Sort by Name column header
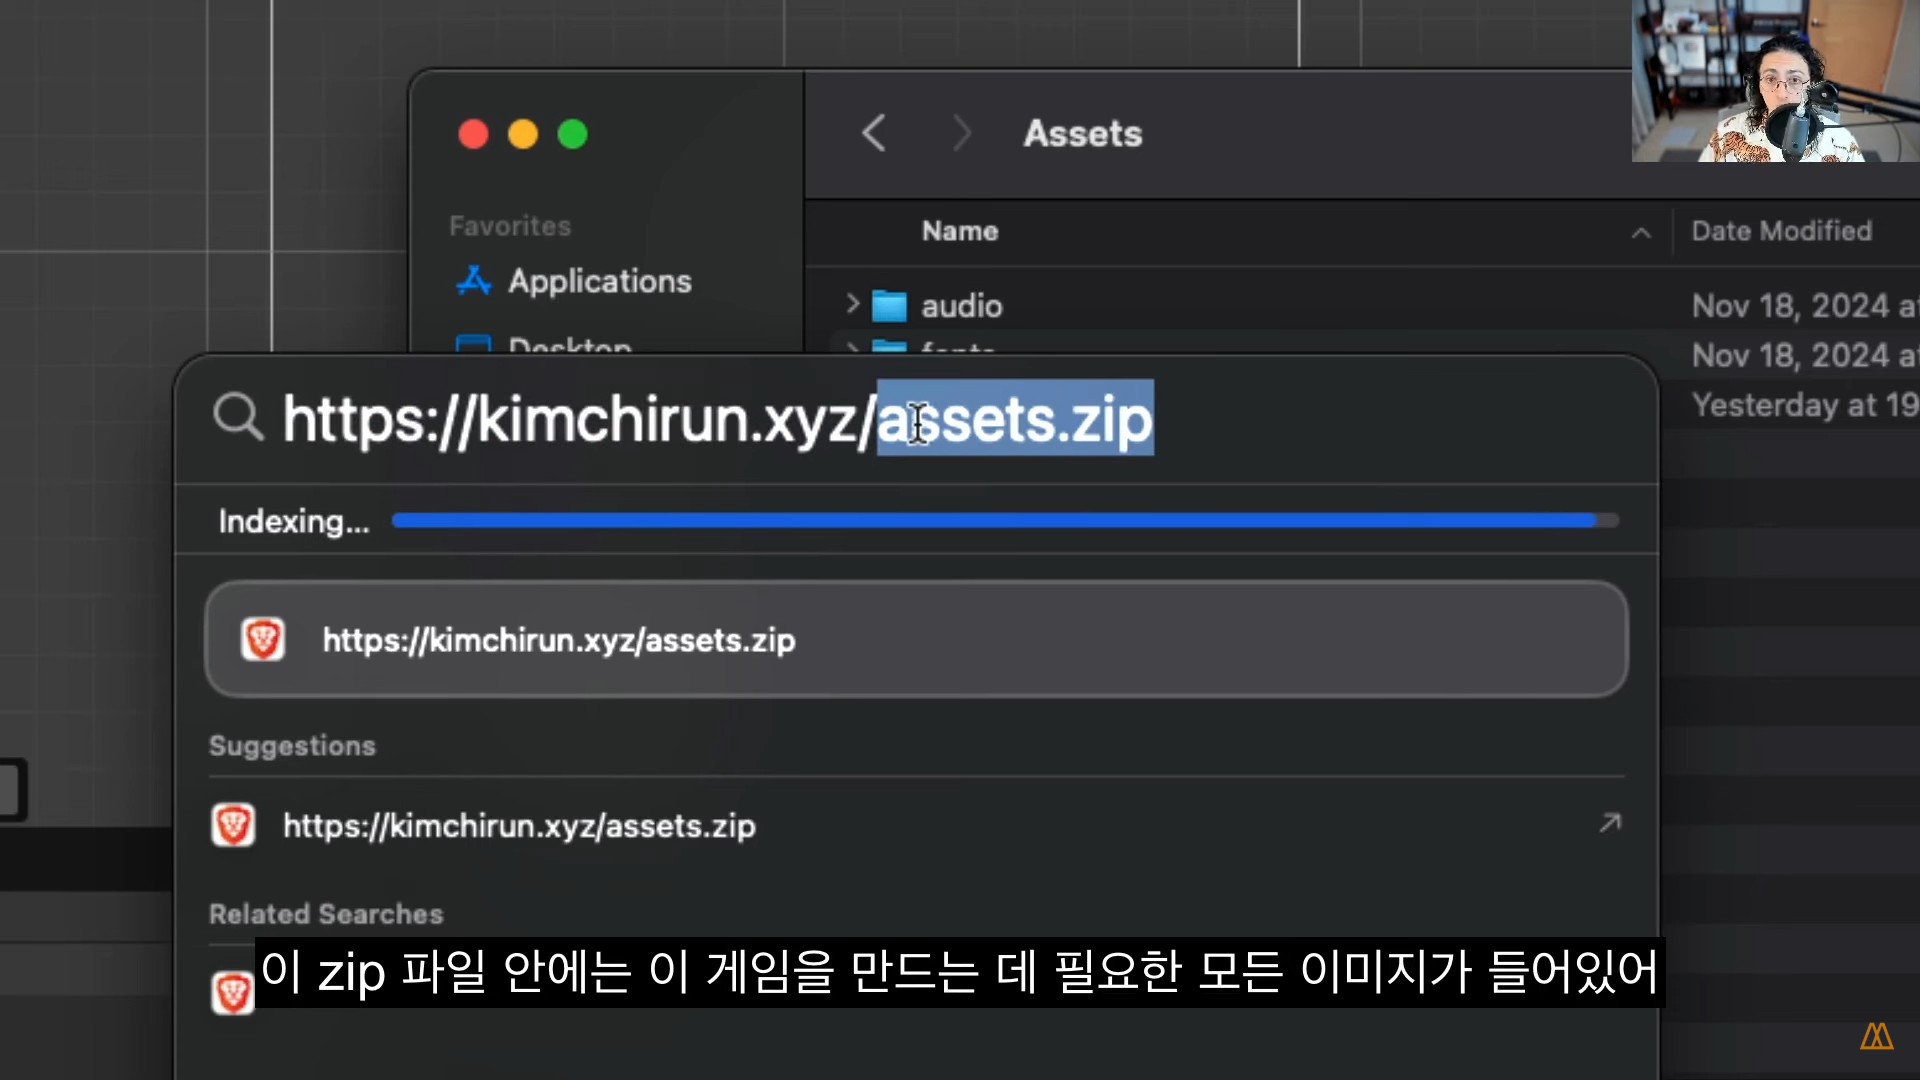Screen dimensions: 1920x1080 (x=960, y=231)
